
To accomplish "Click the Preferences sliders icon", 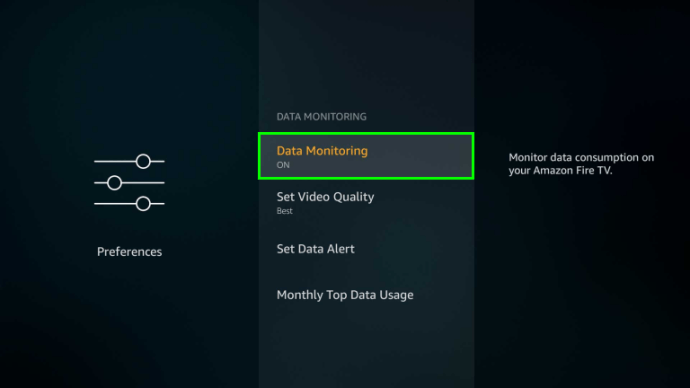I will click(129, 183).
